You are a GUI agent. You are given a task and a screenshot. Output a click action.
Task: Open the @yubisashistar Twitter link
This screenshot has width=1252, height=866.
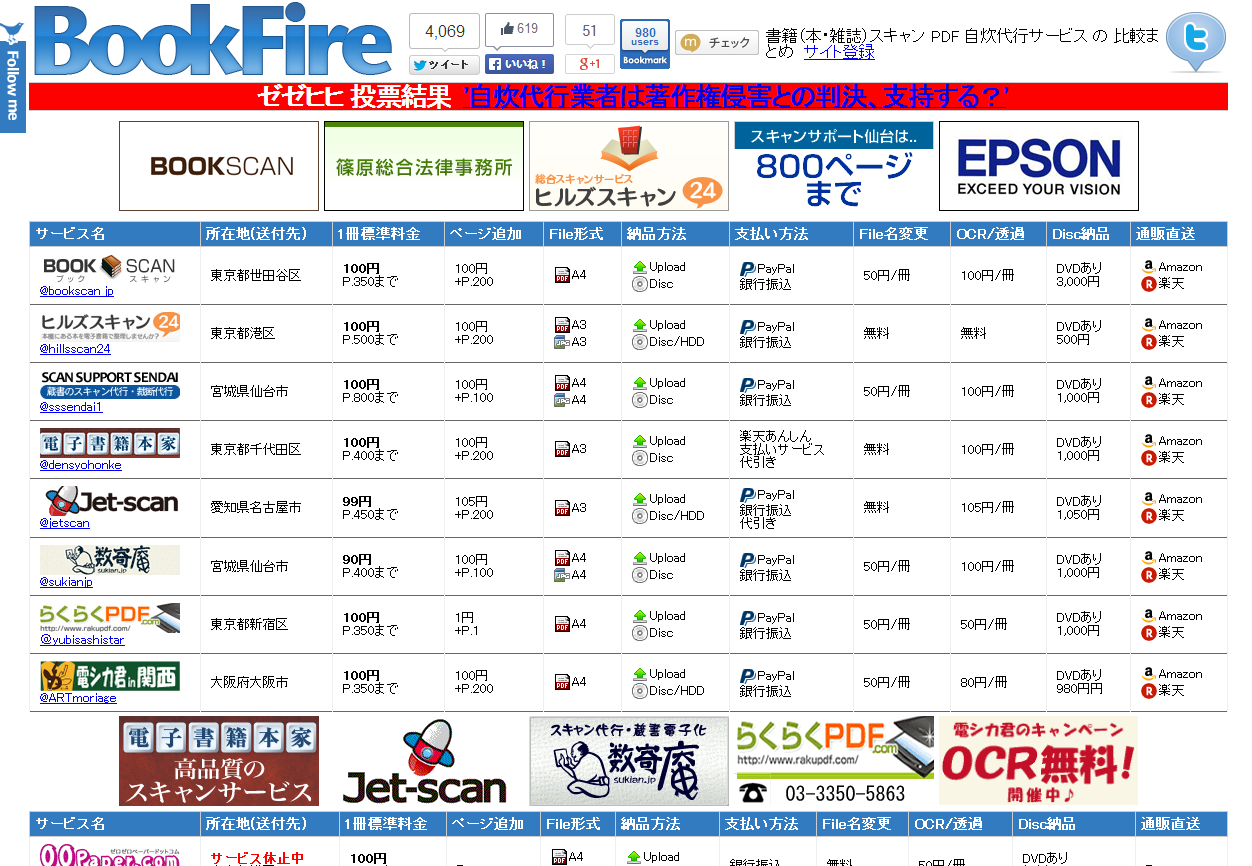coord(82,640)
